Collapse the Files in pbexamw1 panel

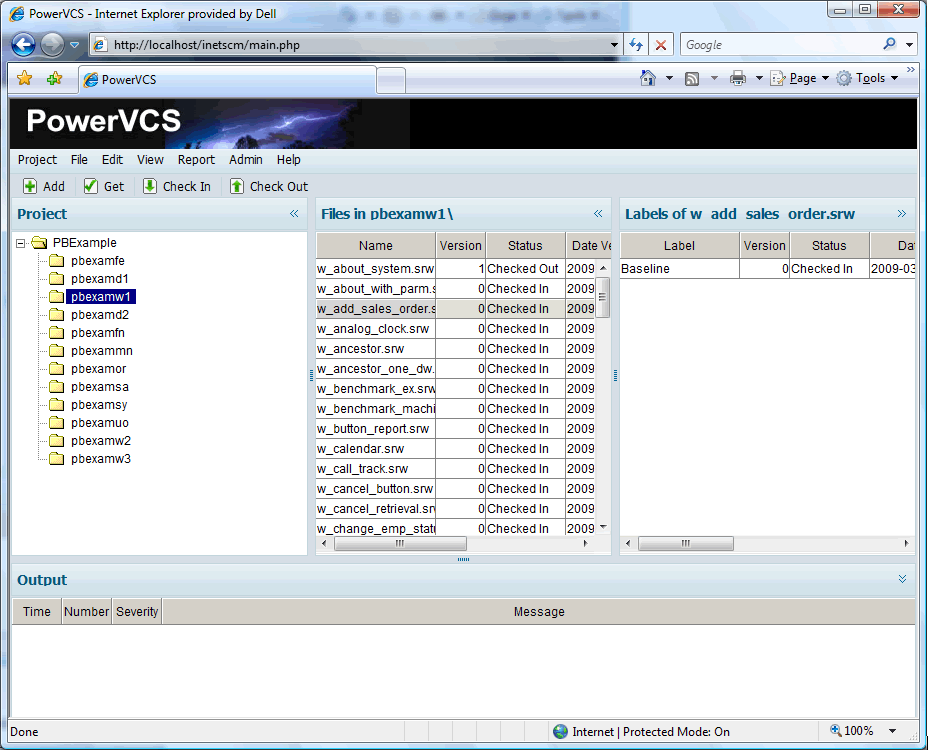598,214
